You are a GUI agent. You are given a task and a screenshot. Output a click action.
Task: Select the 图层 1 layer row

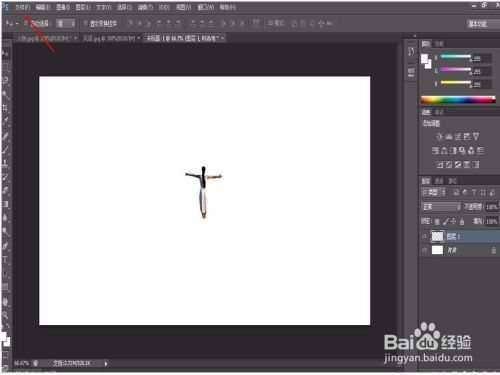[x=459, y=236]
